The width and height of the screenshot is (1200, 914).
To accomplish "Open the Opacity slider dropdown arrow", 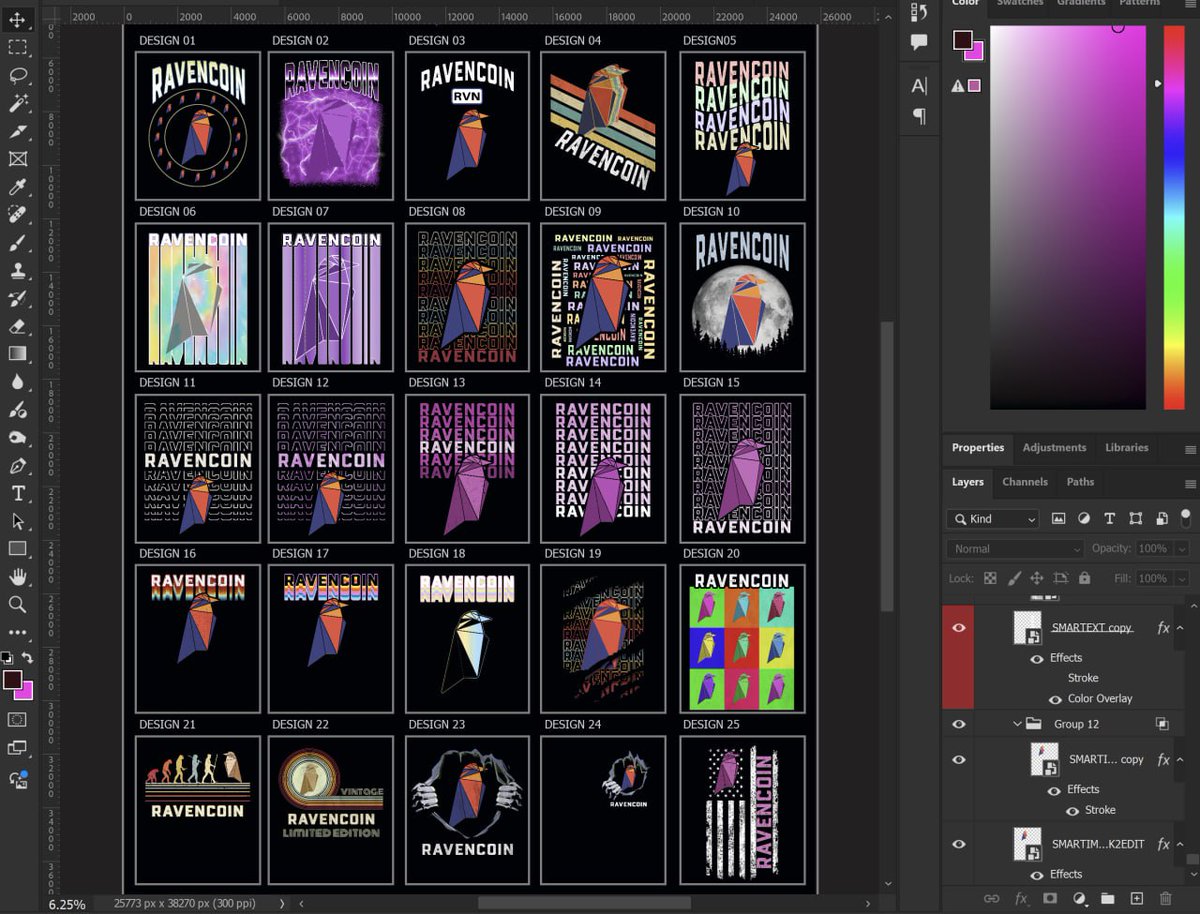I will point(1182,549).
